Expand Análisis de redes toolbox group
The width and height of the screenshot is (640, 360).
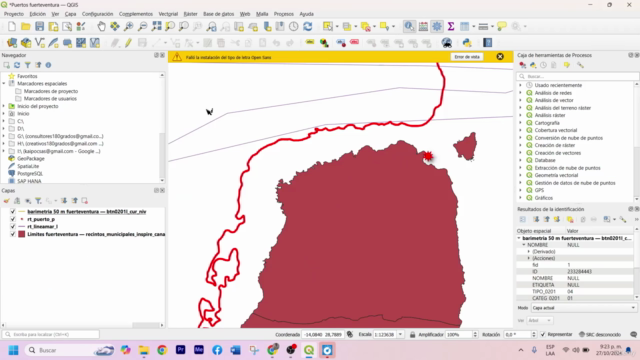click(x=520, y=93)
